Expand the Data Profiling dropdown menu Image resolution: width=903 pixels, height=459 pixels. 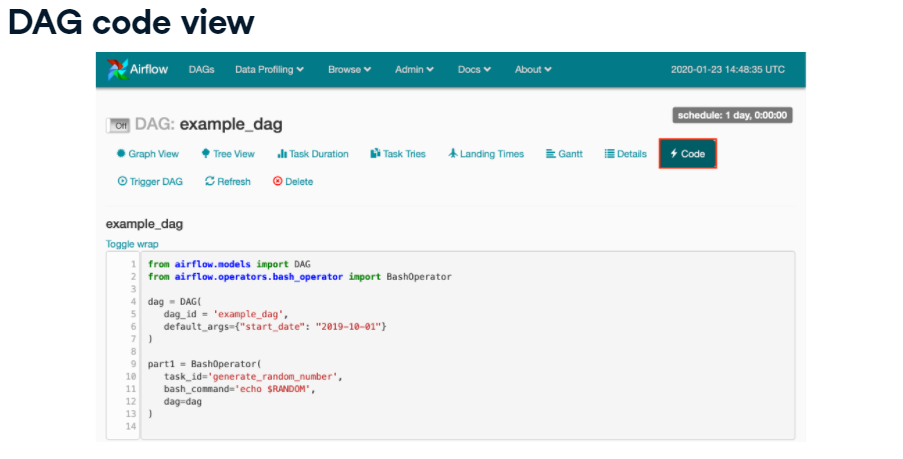coord(269,70)
